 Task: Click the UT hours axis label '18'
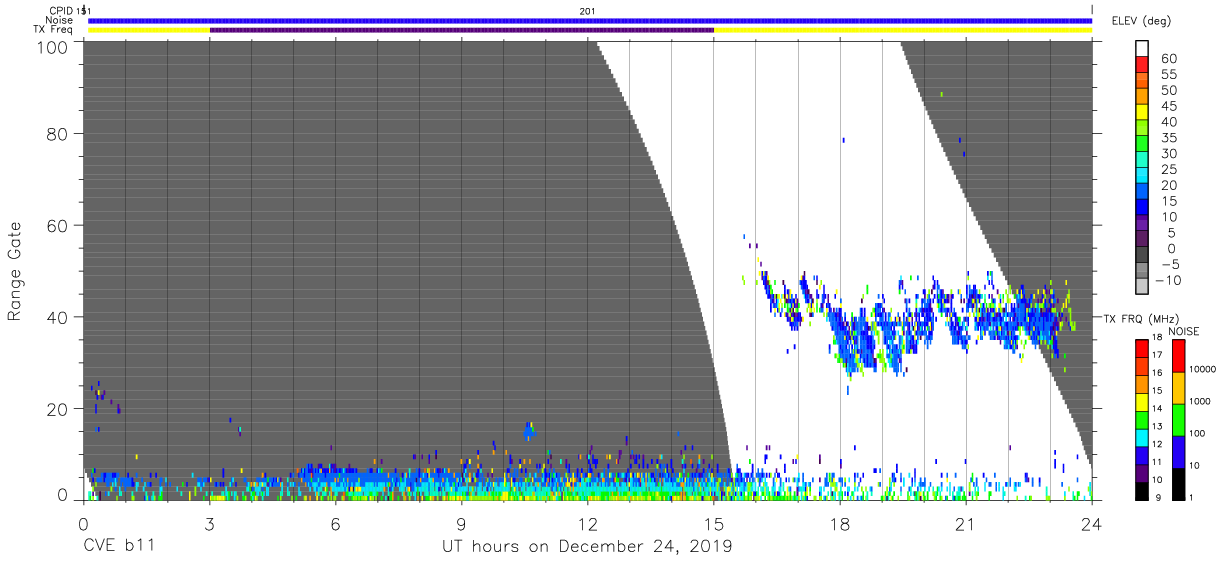(840, 524)
